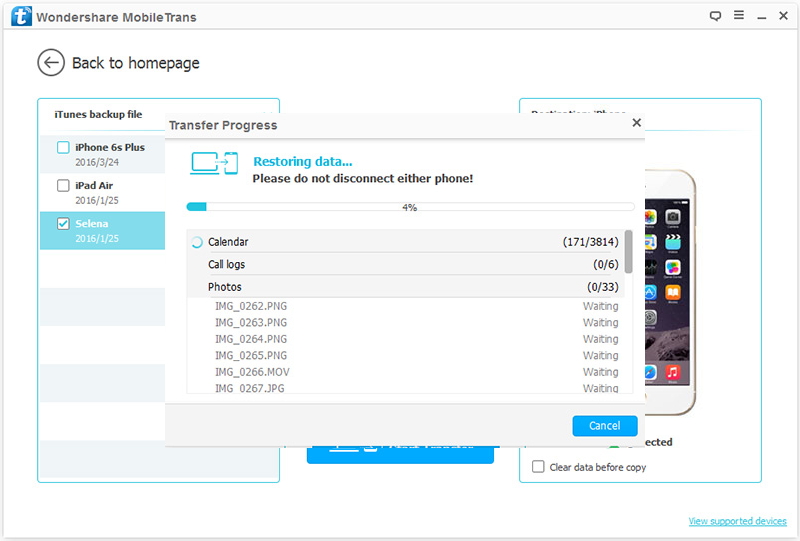Image resolution: width=800 pixels, height=541 pixels.
Task: Open the feedback speech bubble icon
Action: 715,16
